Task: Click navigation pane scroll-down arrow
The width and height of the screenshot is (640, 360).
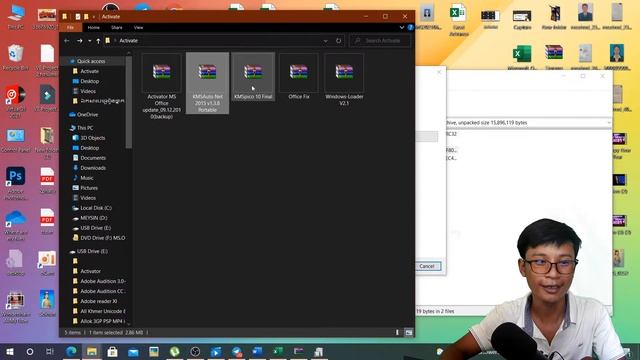Action: tap(129, 324)
